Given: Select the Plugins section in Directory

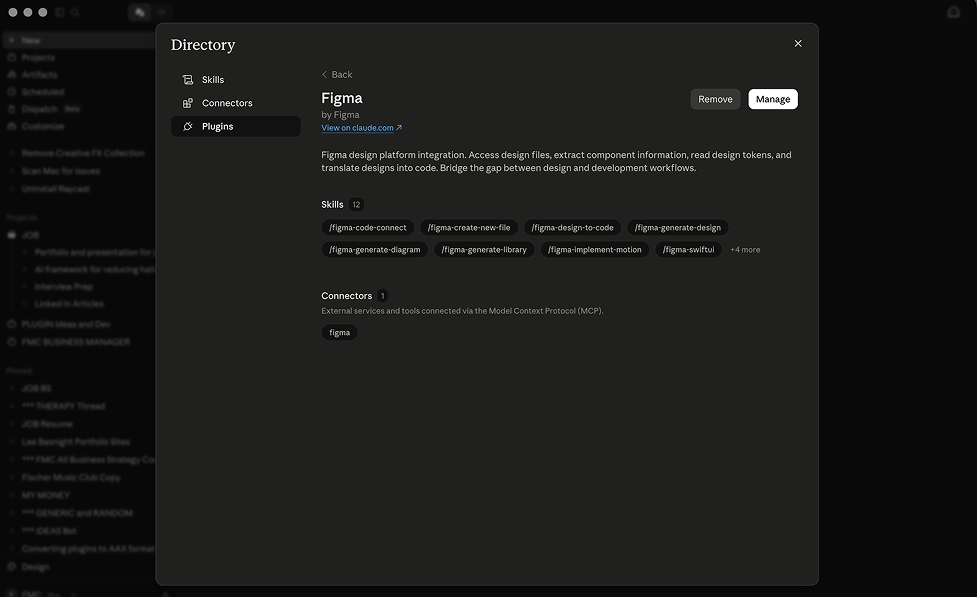Looking at the screenshot, I should (x=236, y=127).
